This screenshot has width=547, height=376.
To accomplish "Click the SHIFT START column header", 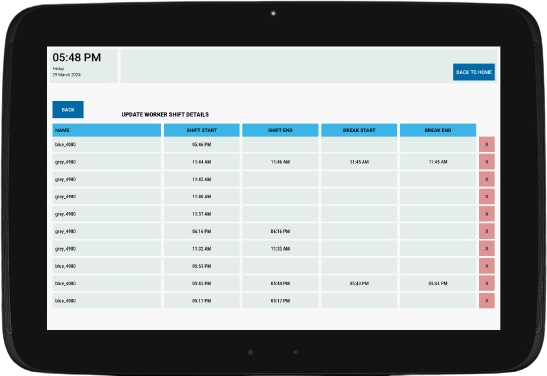I will (202, 130).
